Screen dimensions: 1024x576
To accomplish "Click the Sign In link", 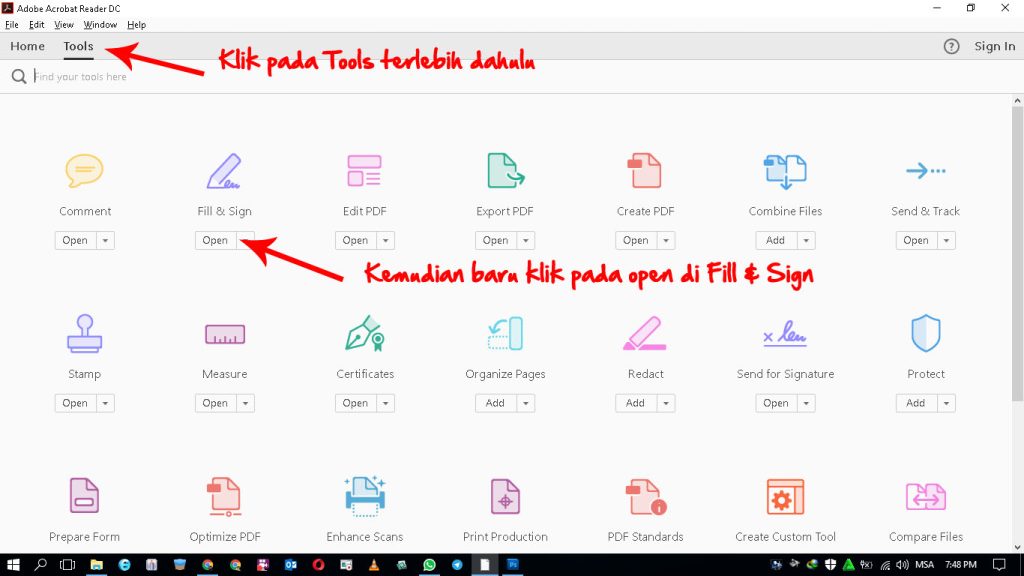I will [995, 46].
